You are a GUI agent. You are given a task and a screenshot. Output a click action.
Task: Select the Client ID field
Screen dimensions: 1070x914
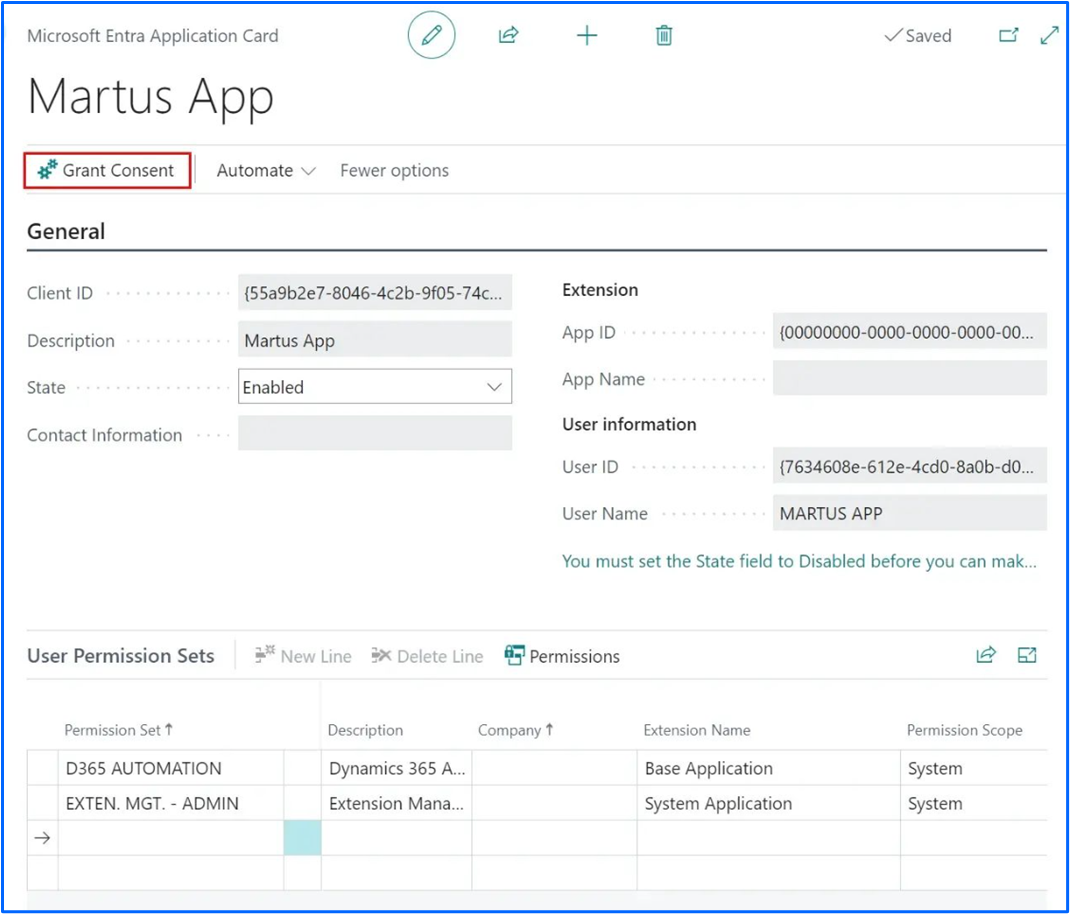click(x=375, y=293)
